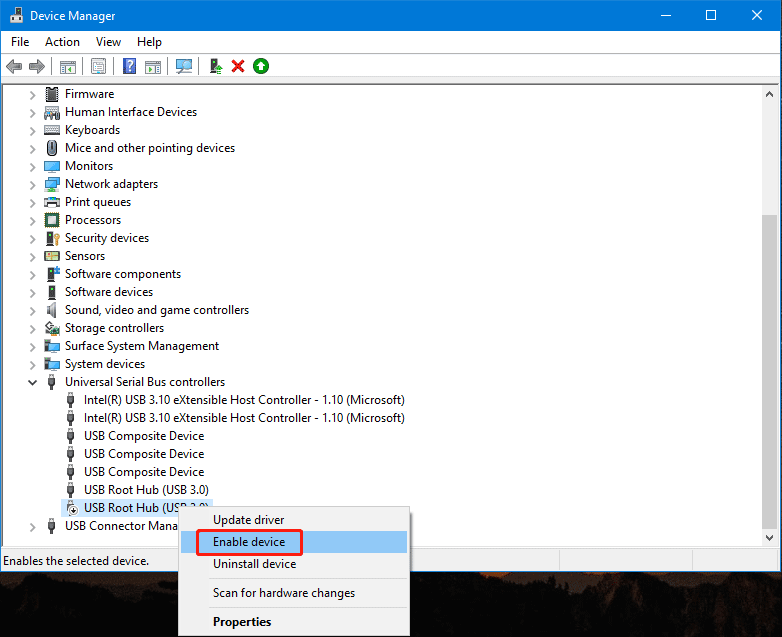Image resolution: width=782 pixels, height=637 pixels.
Task: Open the Properties sheet toolbar icon
Action: (98, 66)
